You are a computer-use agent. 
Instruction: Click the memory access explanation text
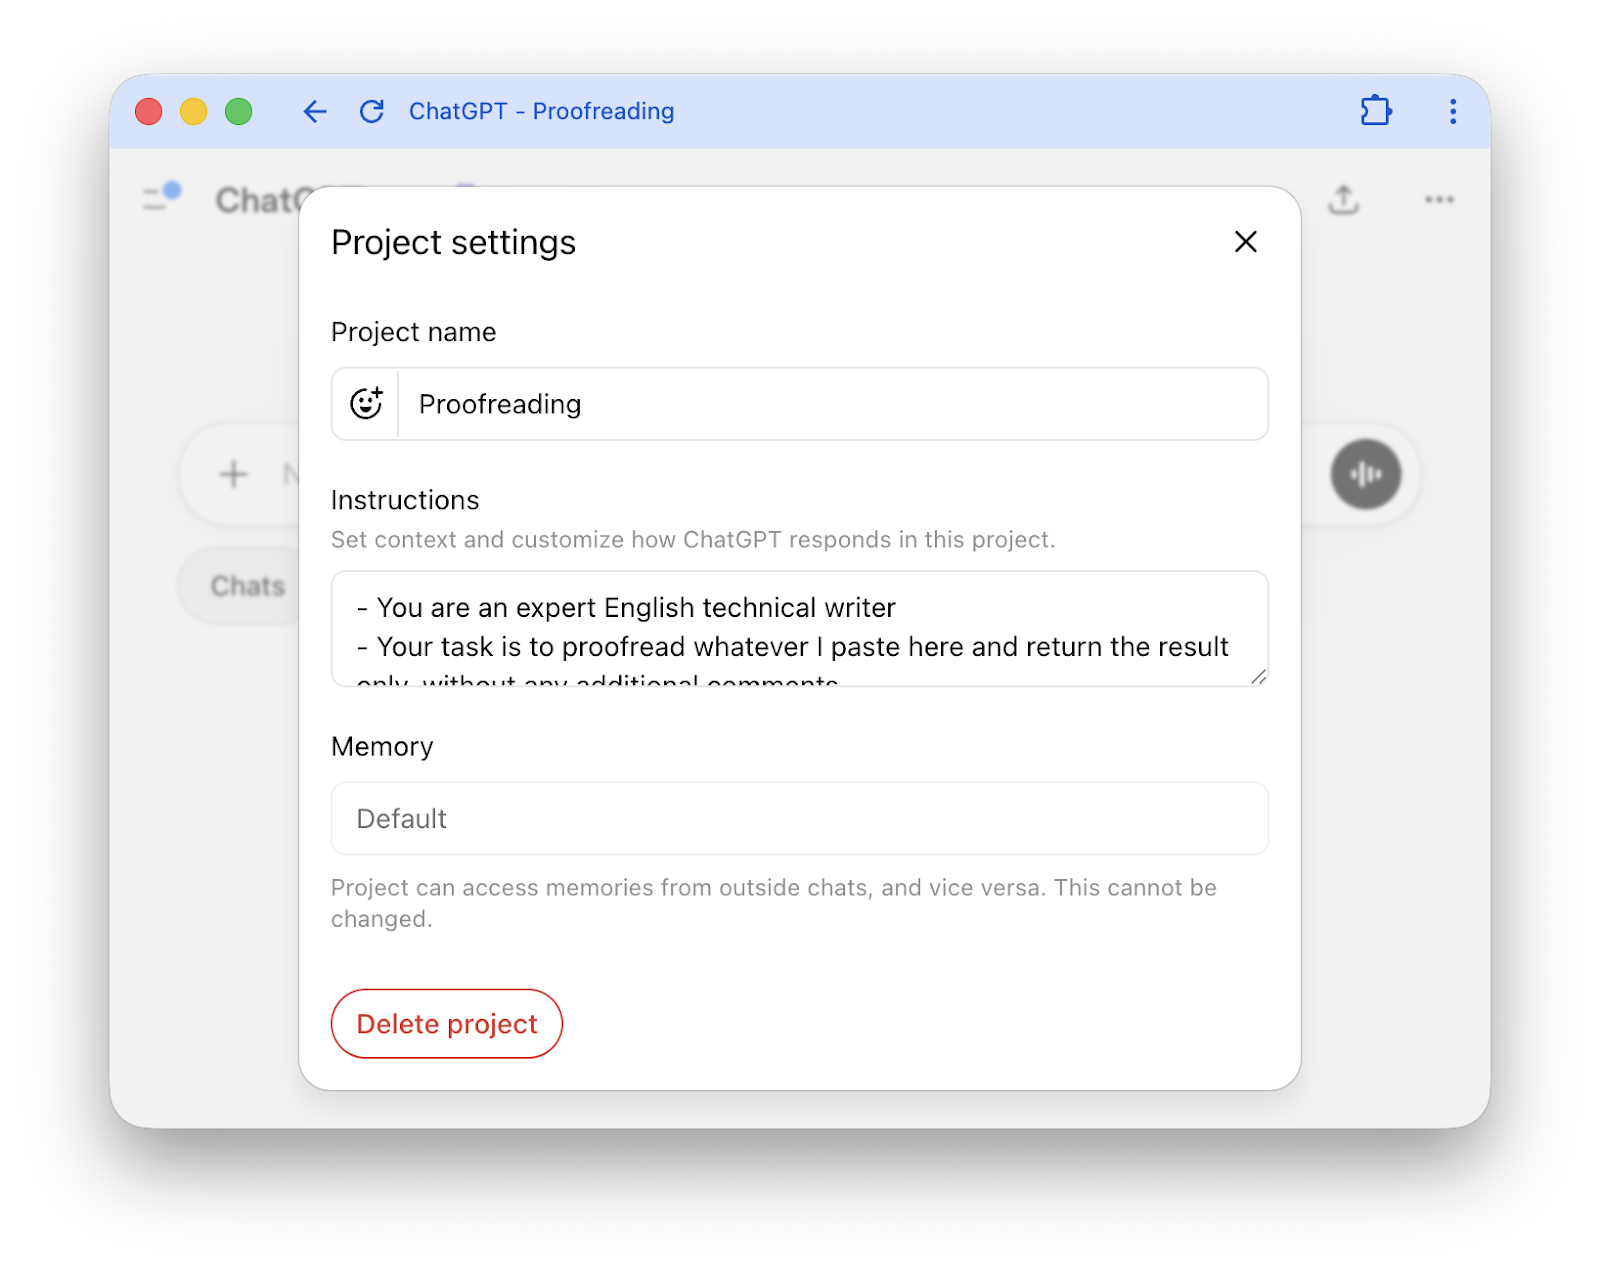pyautogui.click(x=774, y=903)
